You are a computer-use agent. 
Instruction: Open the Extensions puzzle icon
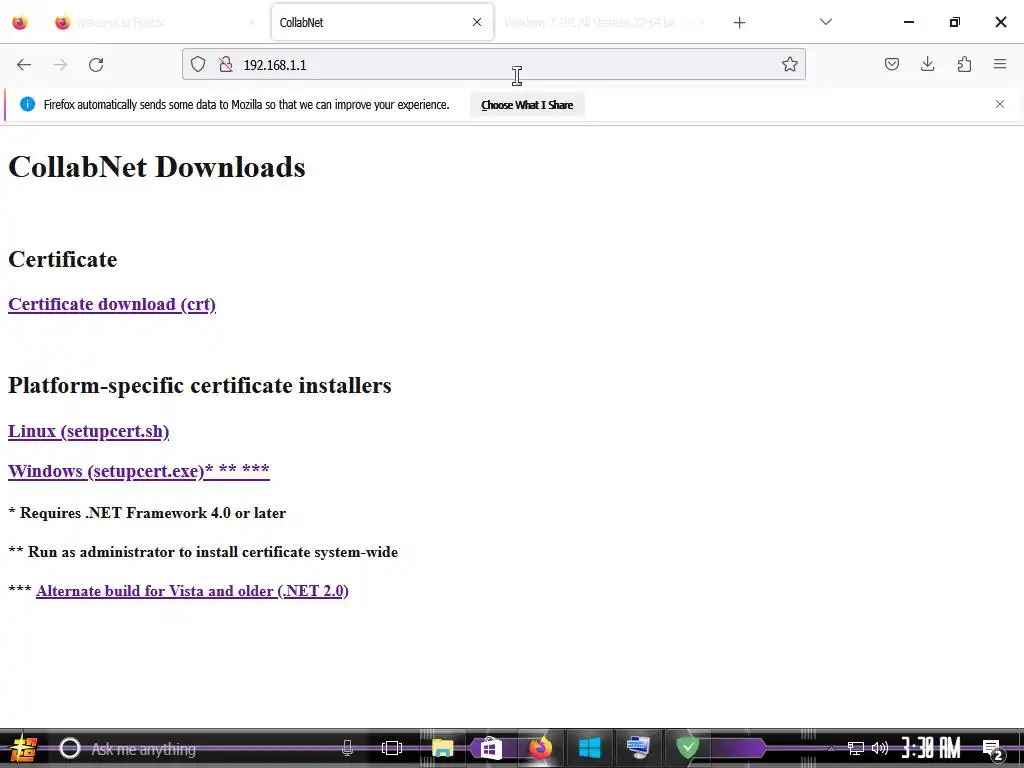(x=964, y=64)
